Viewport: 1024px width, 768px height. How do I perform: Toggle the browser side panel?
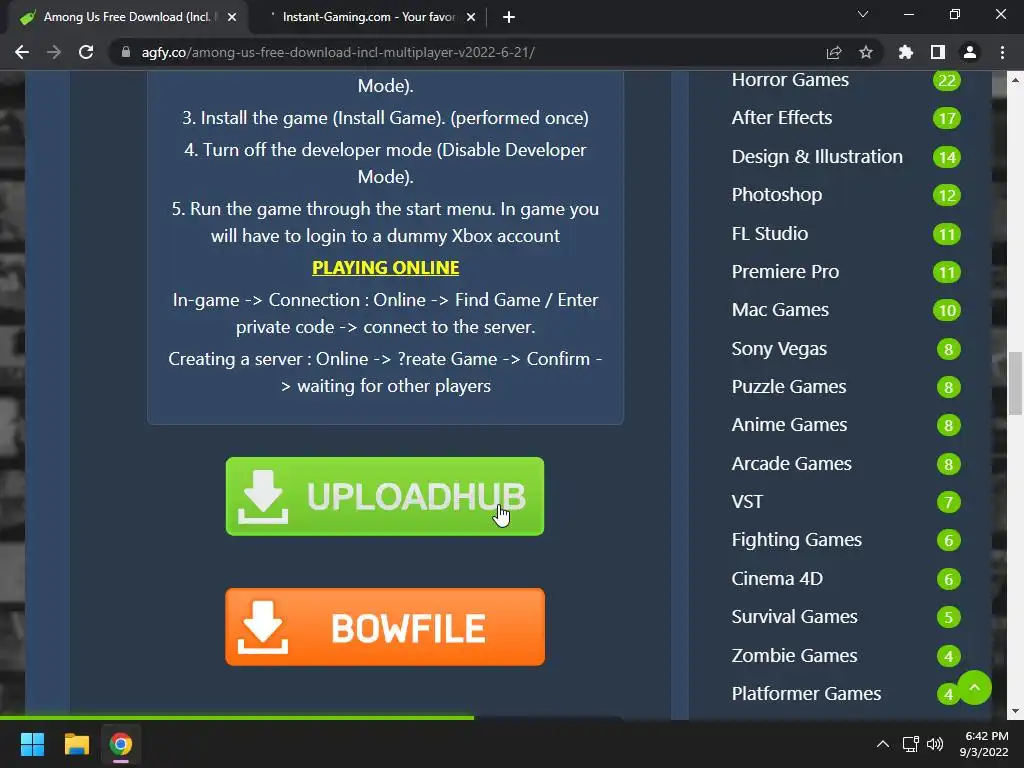point(937,52)
